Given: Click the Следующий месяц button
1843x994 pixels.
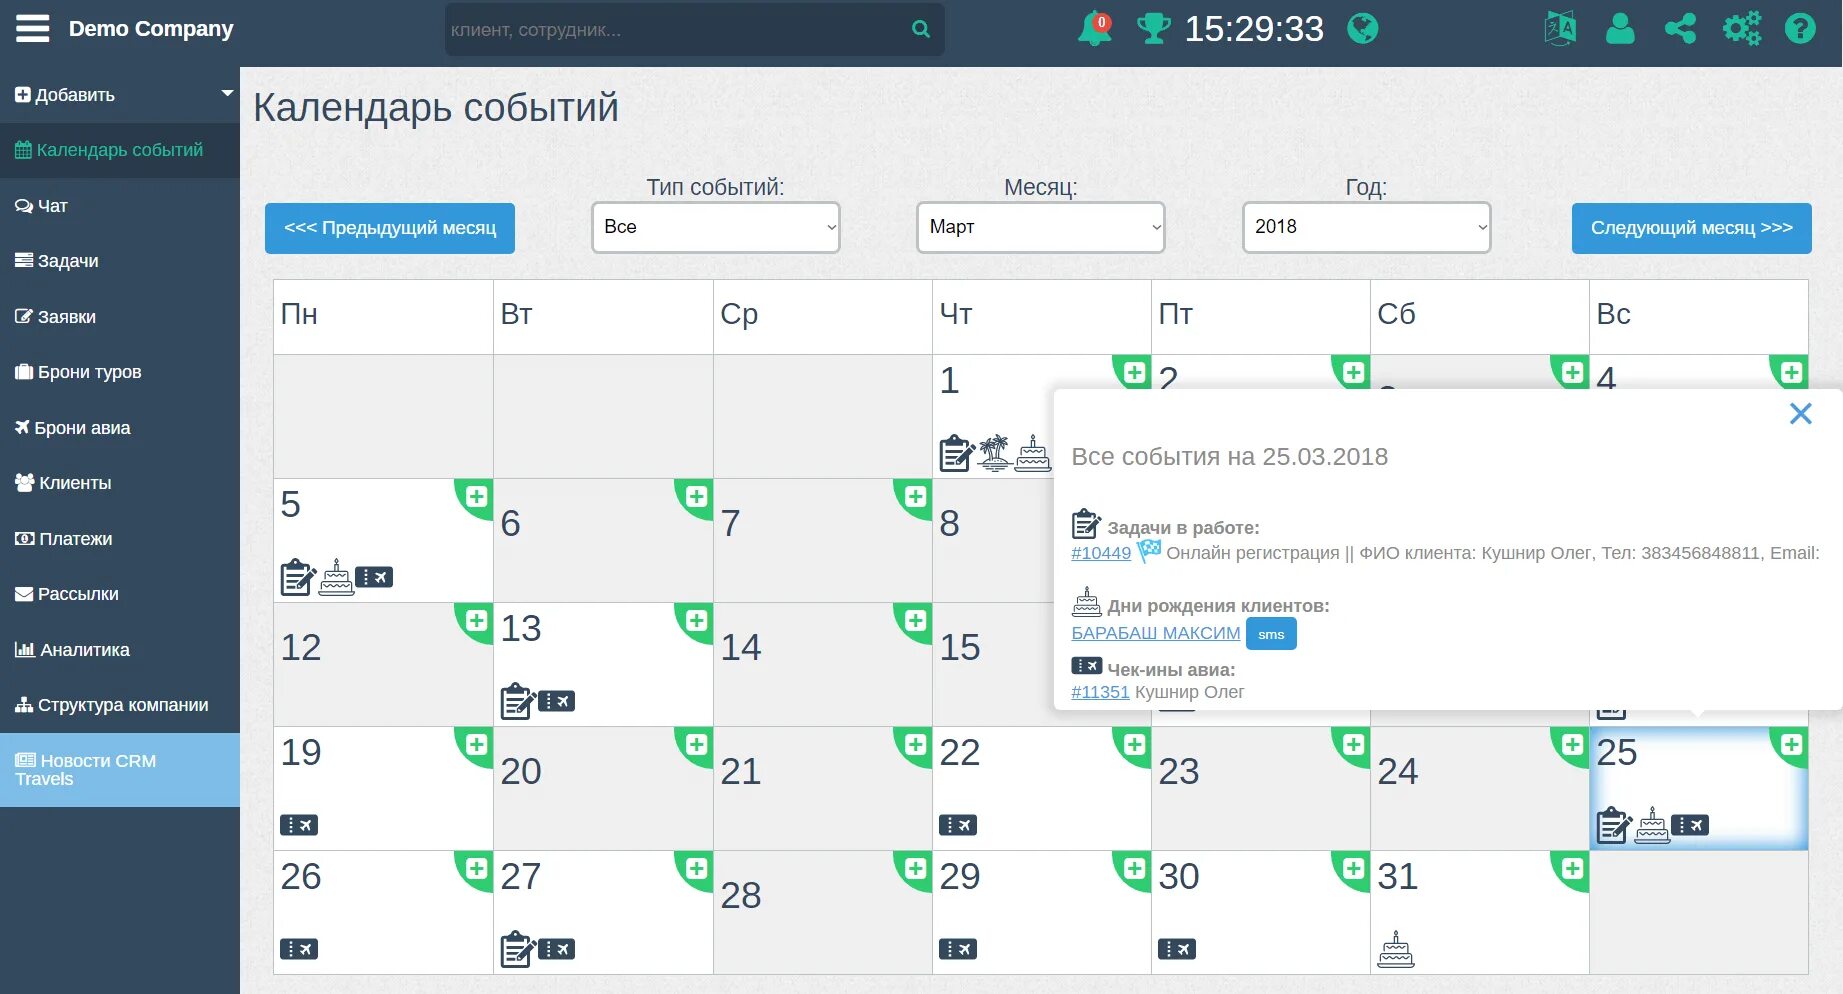Looking at the screenshot, I should pyautogui.click(x=1690, y=228).
